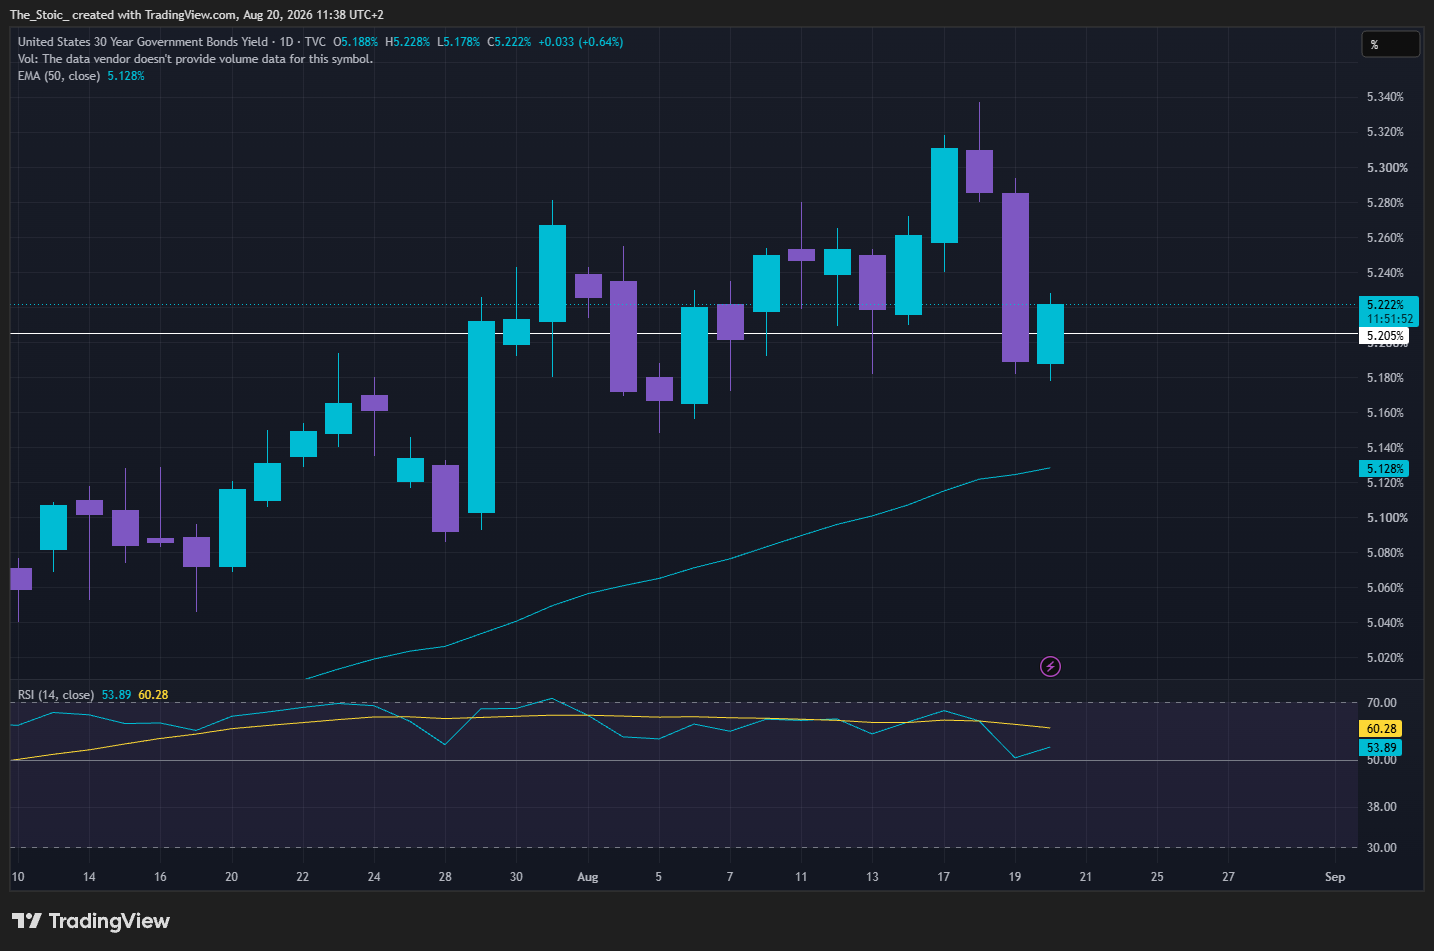Click the date 17 on the time axis

pyautogui.click(x=943, y=877)
